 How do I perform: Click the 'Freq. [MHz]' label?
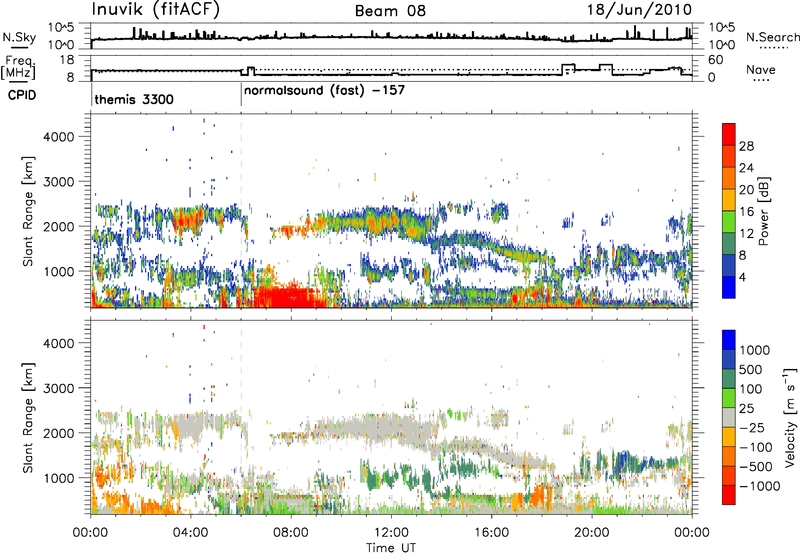pos(19,67)
